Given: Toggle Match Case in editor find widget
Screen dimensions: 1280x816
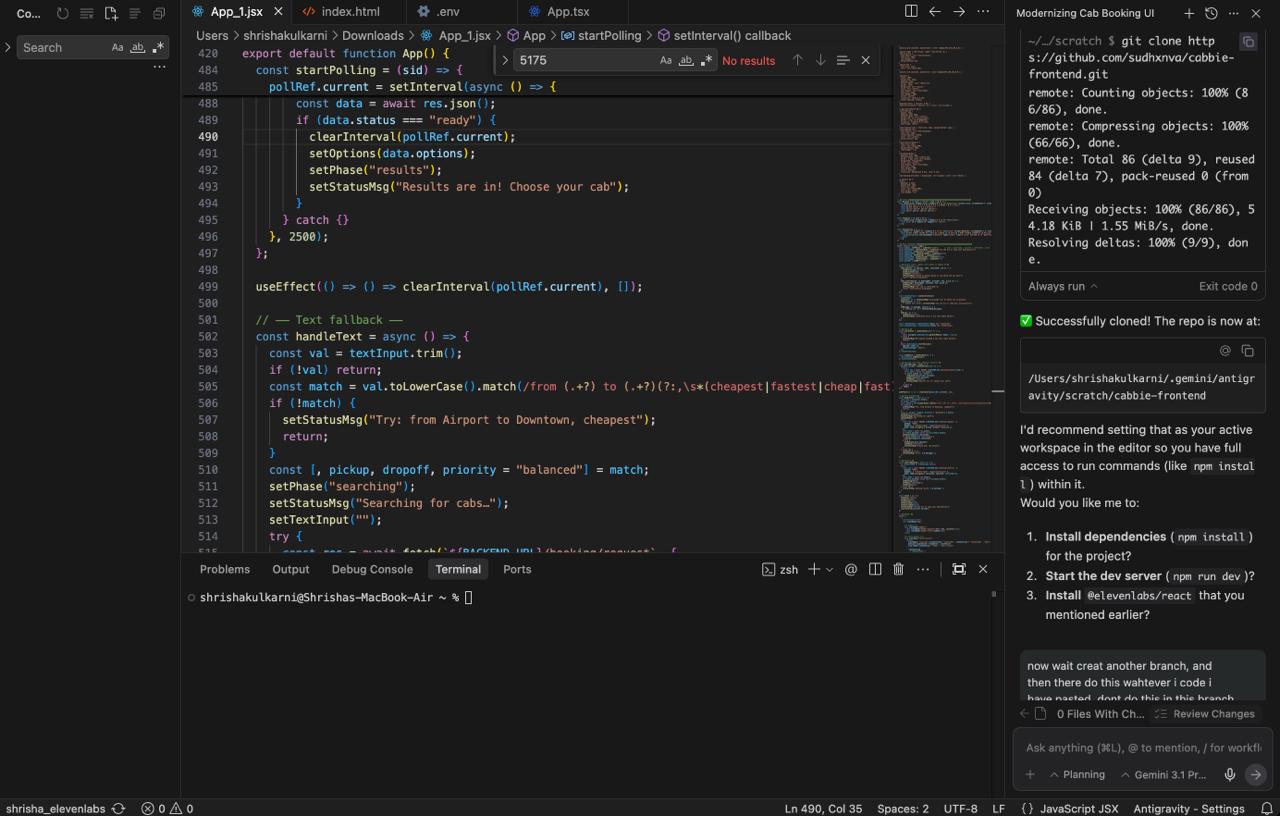Looking at the screenshot, I should [x=666, y=60].
